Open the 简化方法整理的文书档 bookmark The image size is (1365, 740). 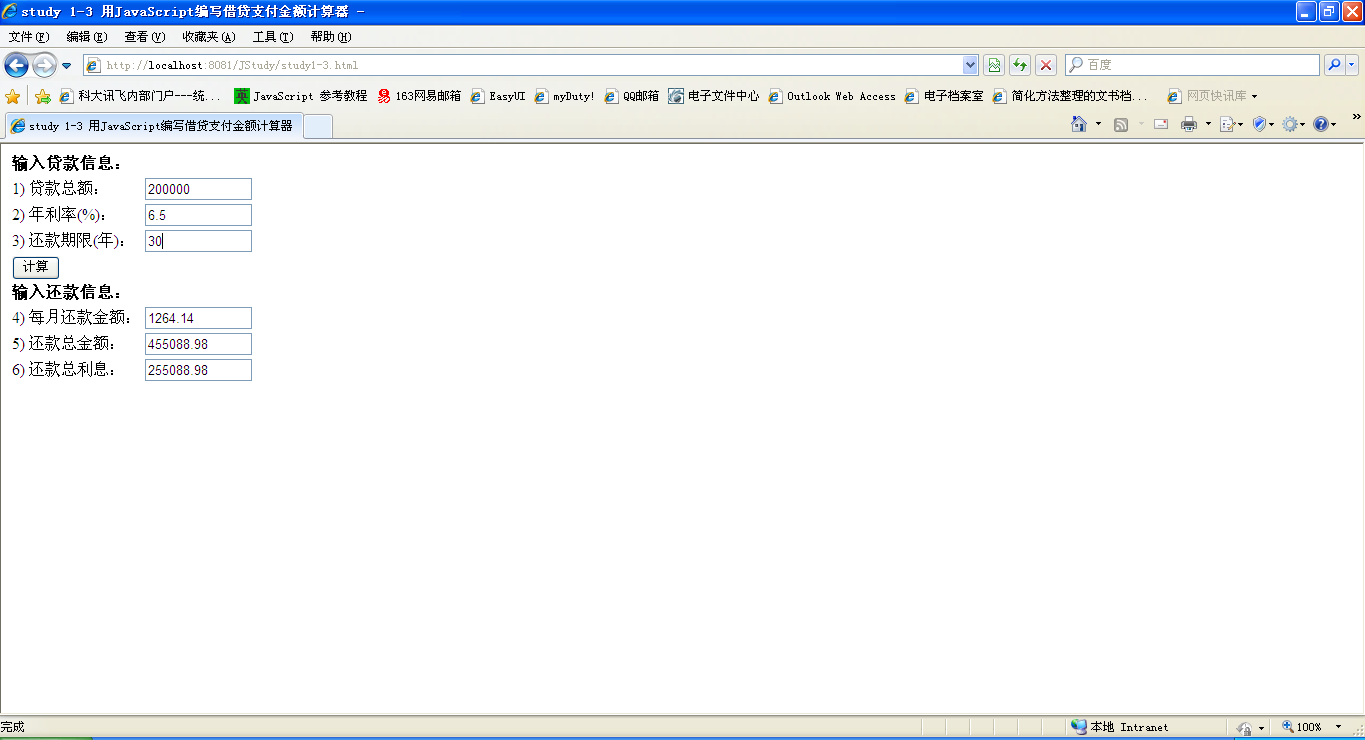tap(1070, 96)
